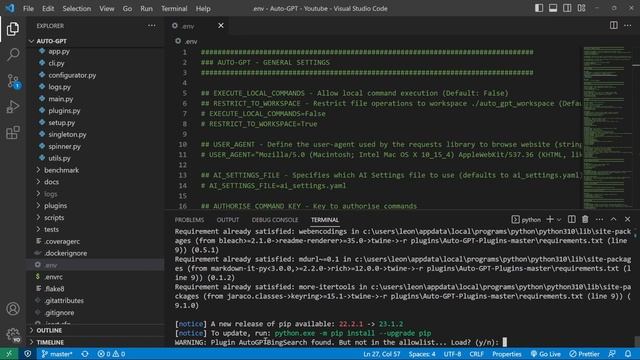Viewport: 640px width, 360px height.
Task: Create a new terminal with plus icon
Action: point(550,220)
